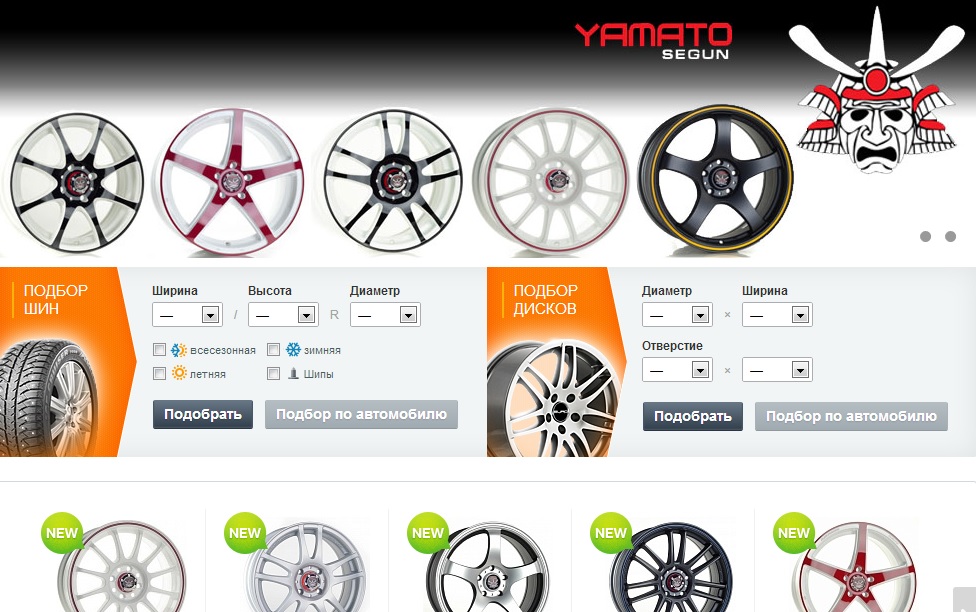Tick the Шипы studded tire checkbox
Viewport: 976px width, 612px height.
[x=273, y=374]
